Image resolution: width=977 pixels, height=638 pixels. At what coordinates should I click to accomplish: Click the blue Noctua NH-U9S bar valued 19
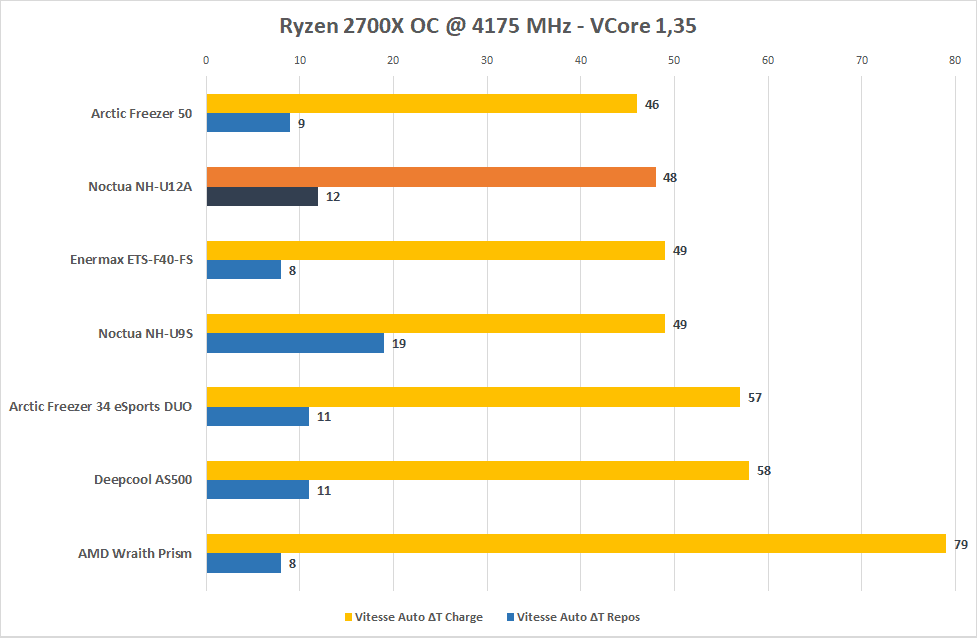tap(295, 343)
